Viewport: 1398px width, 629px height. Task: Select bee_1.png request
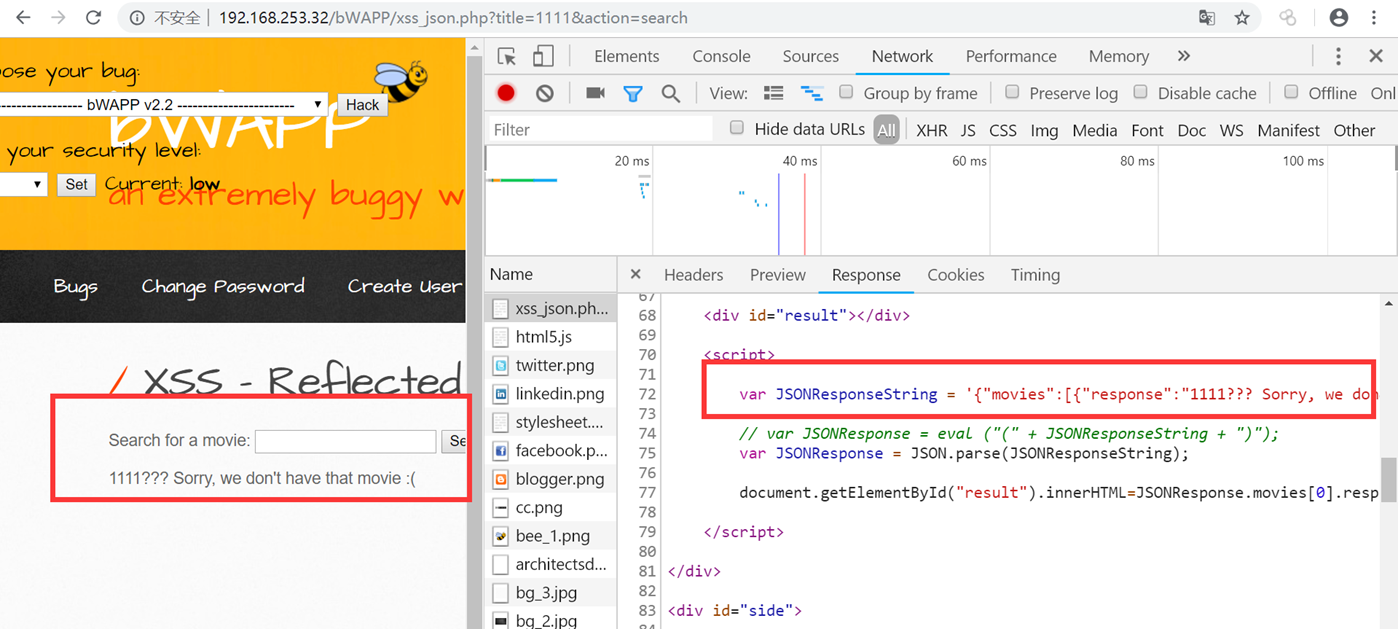551,536
